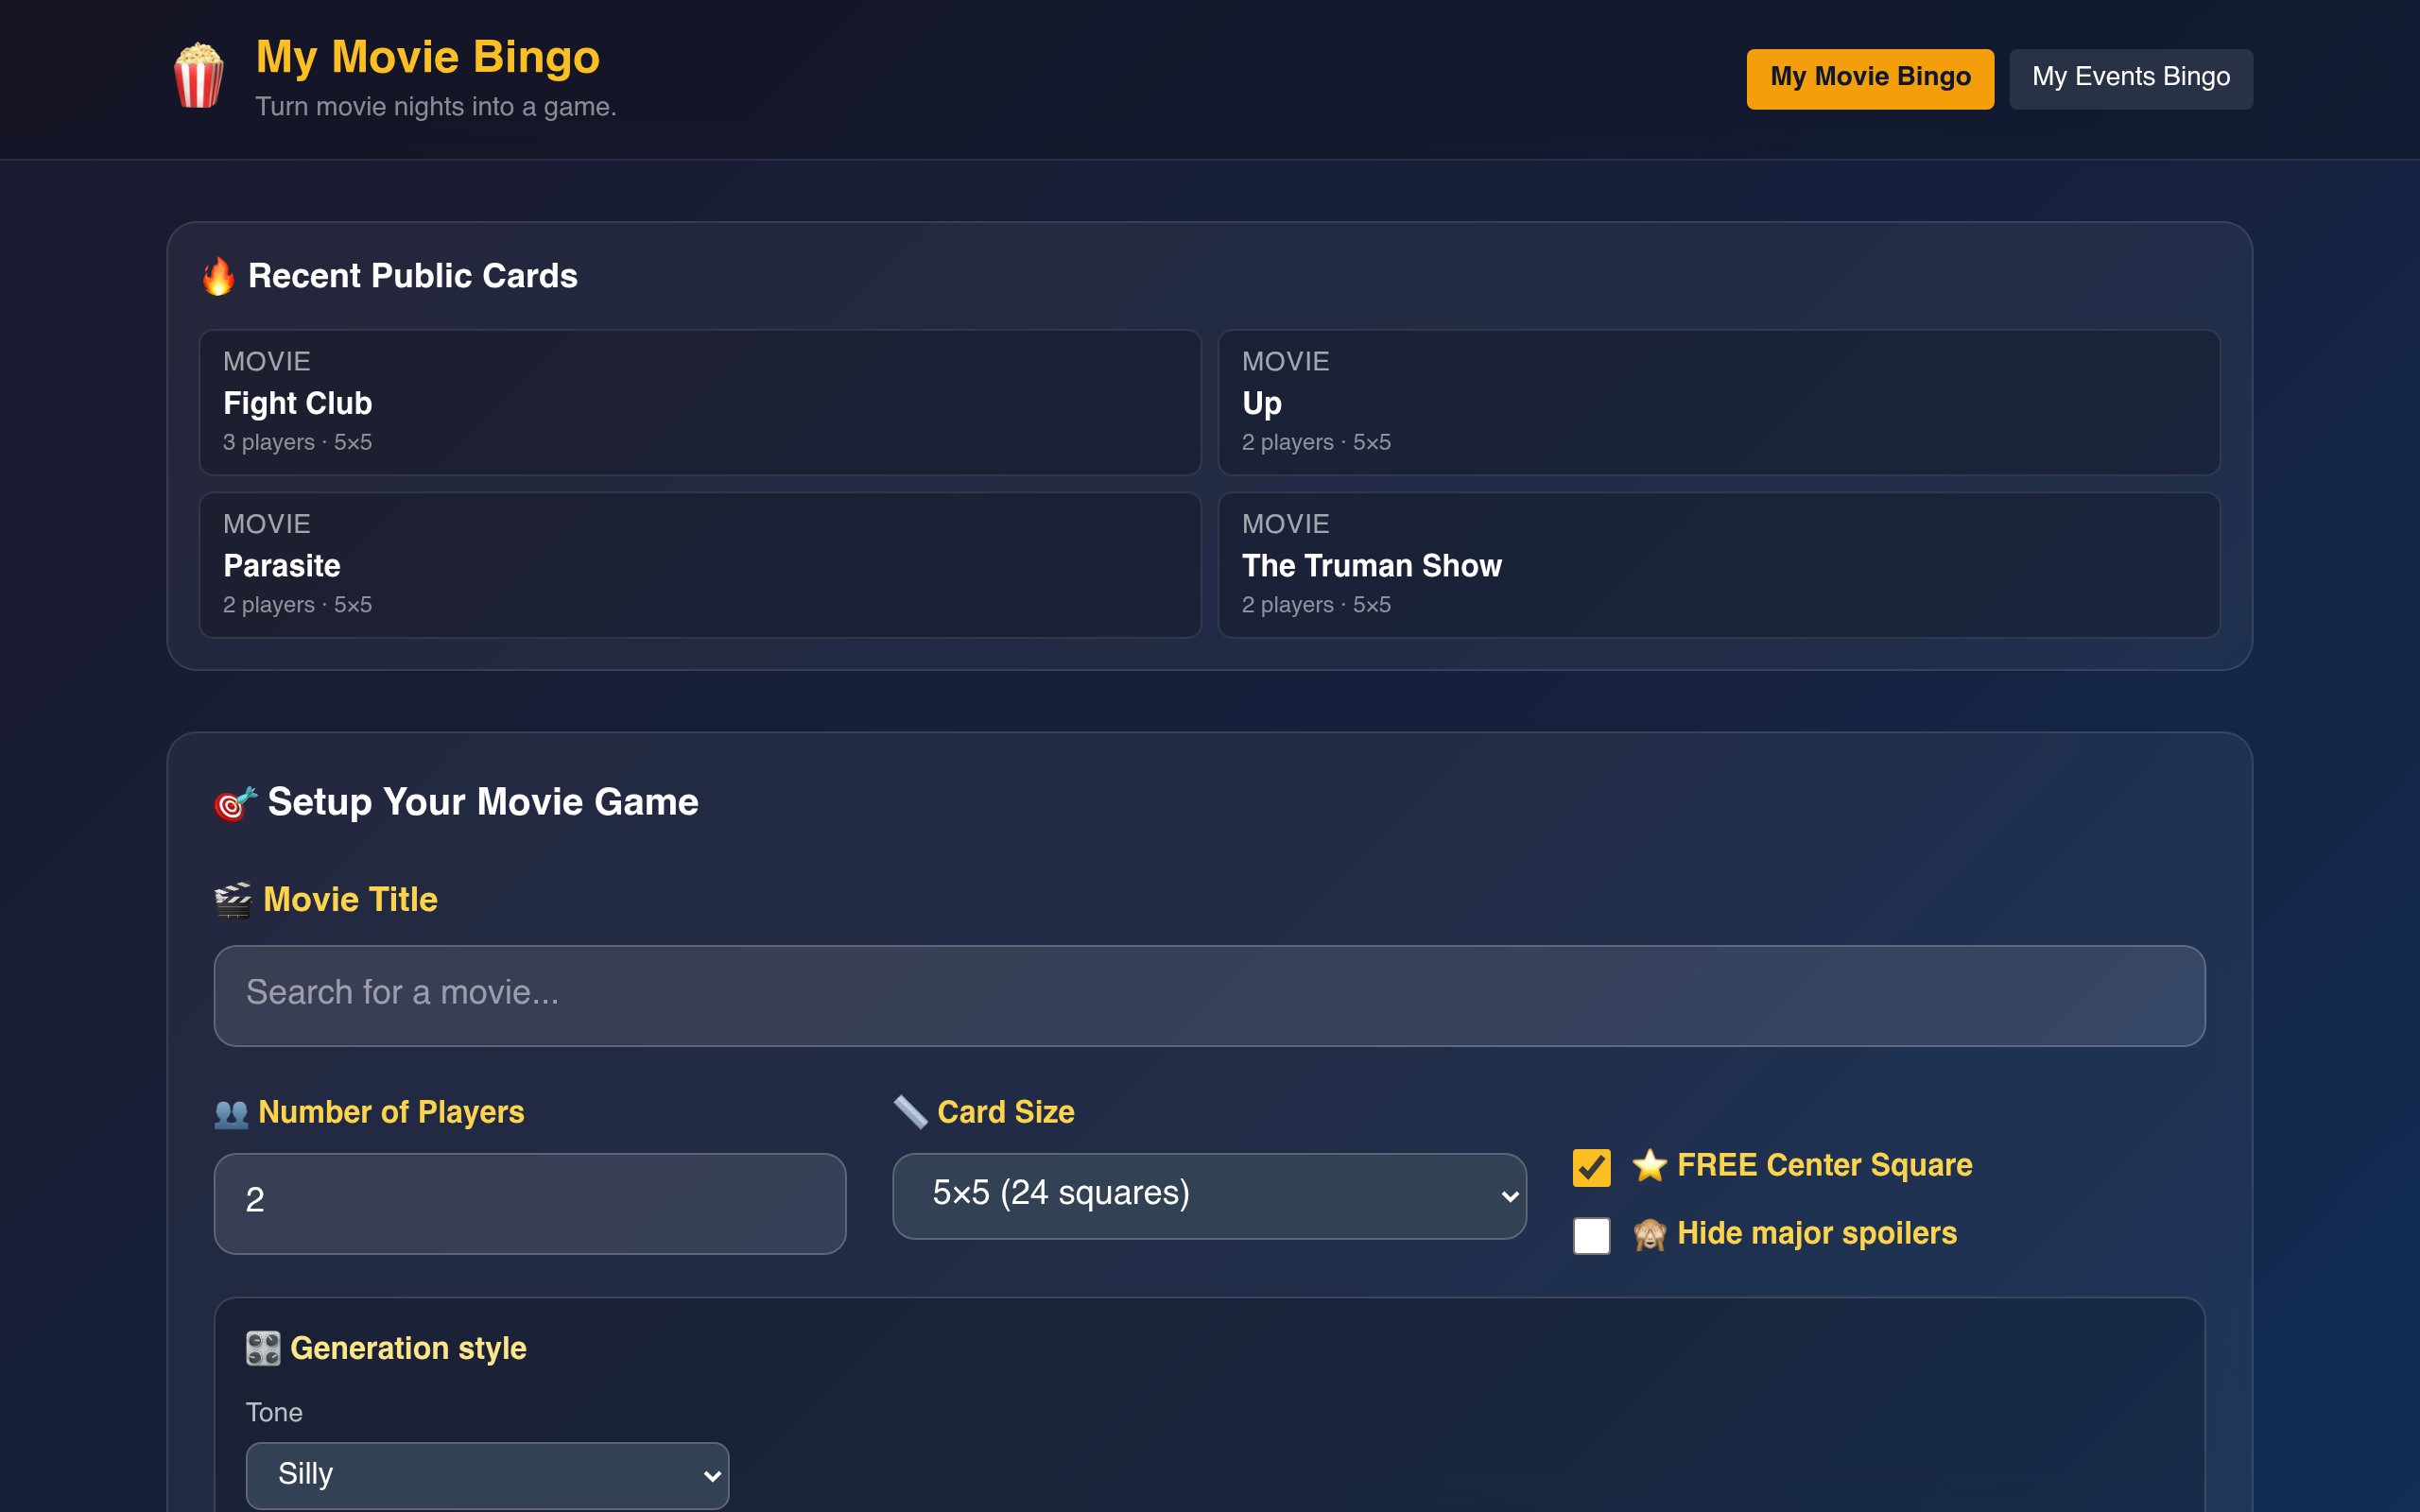Click the ticket icon next to Card Size
This screenshot has width=2420, height=1512.
(909, 1111)
